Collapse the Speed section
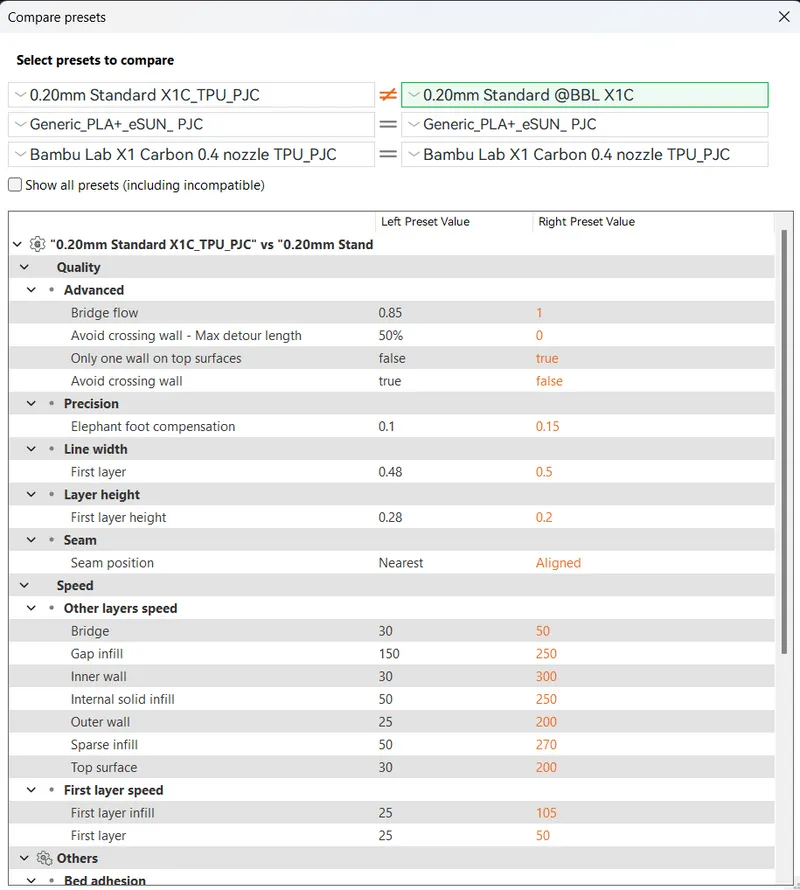The image size is (800, 890). 24,585
